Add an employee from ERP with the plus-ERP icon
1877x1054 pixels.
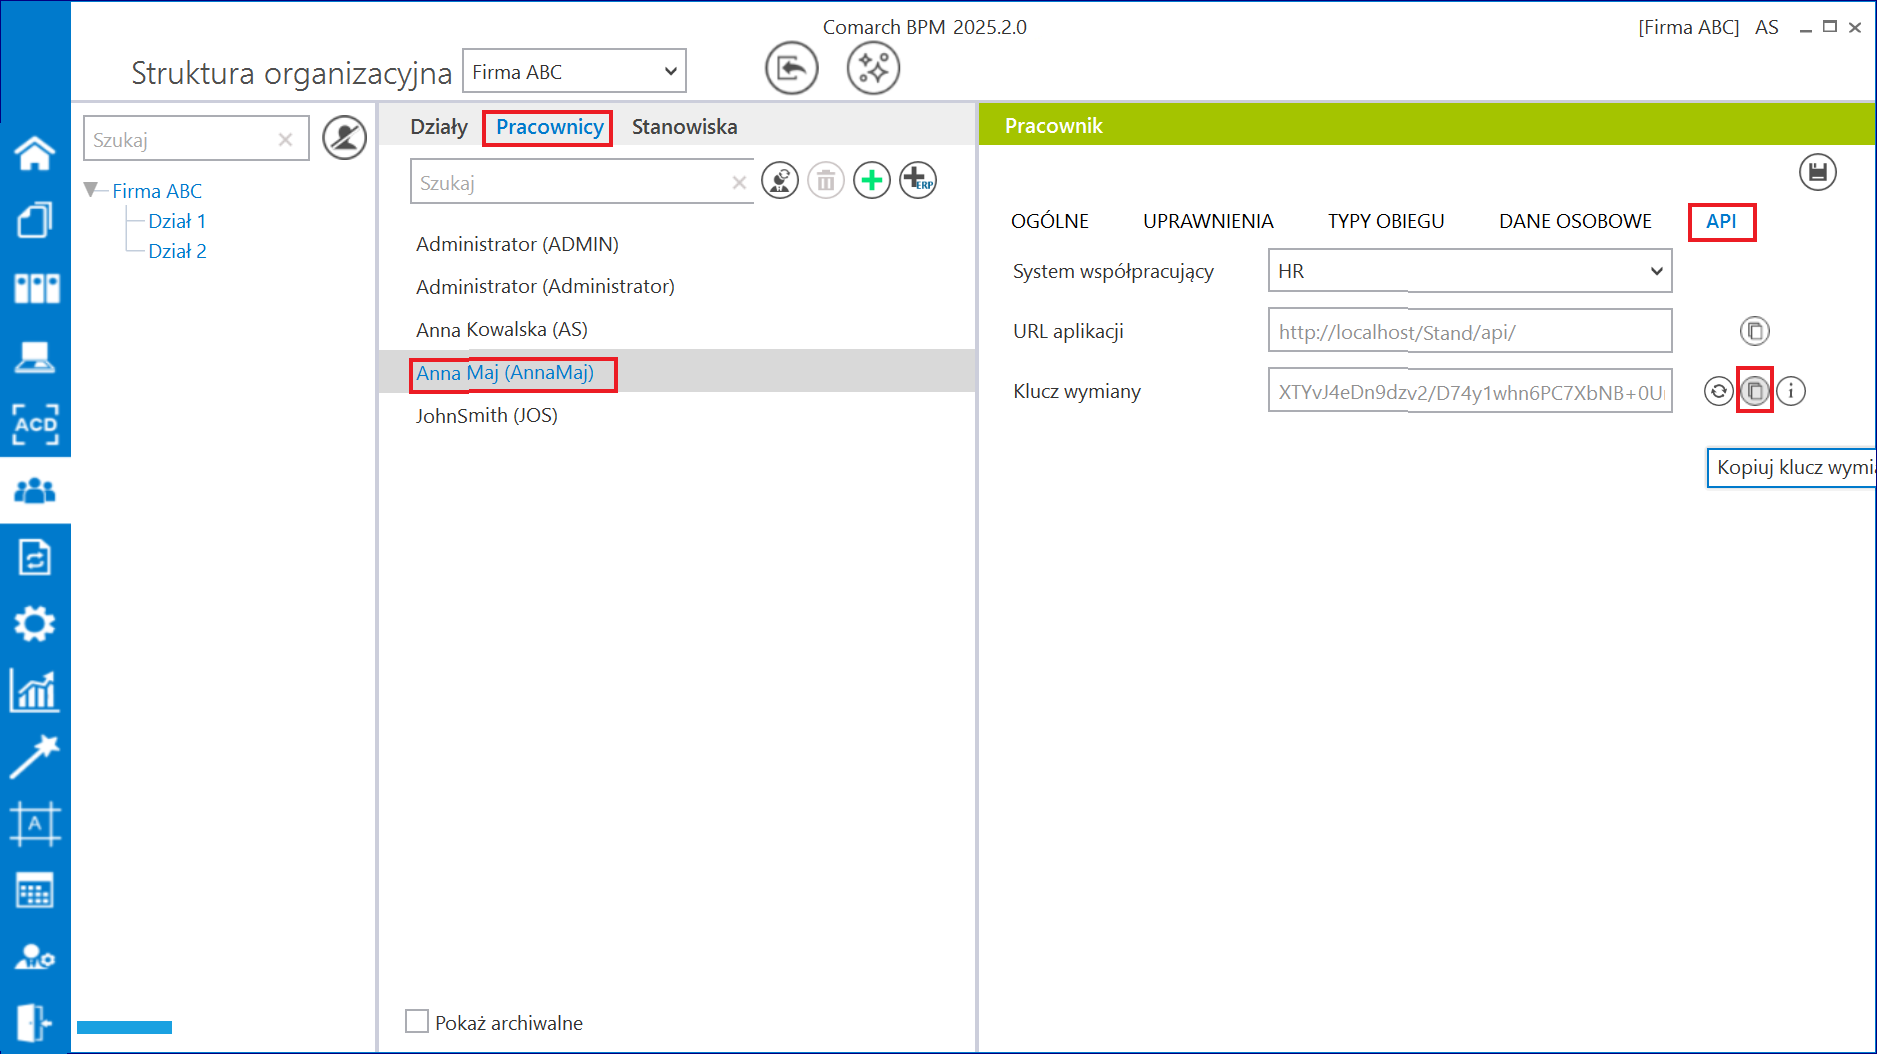(918, 181)
